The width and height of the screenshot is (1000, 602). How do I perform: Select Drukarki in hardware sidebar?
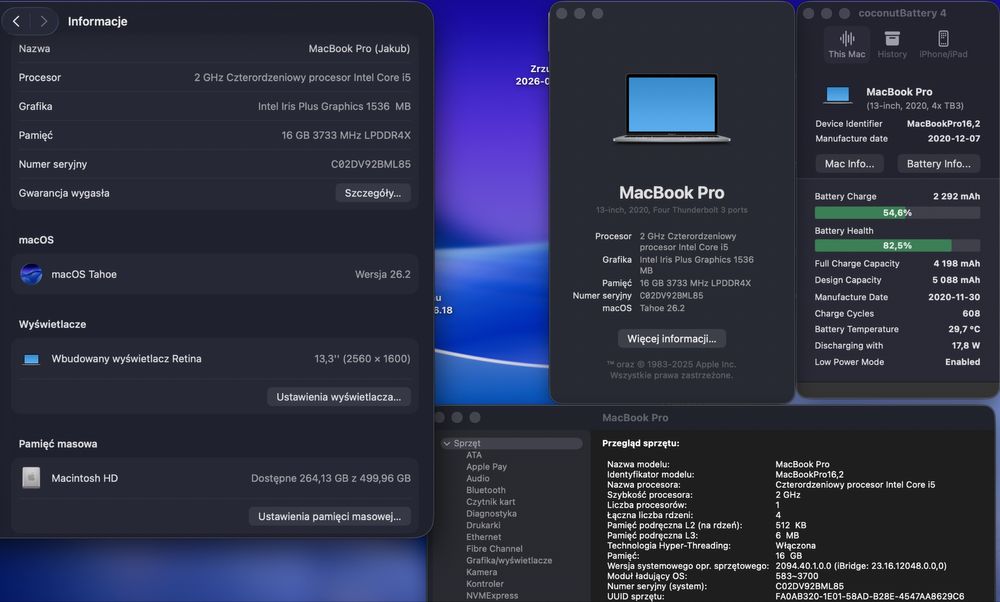click(x=483, y=525)
